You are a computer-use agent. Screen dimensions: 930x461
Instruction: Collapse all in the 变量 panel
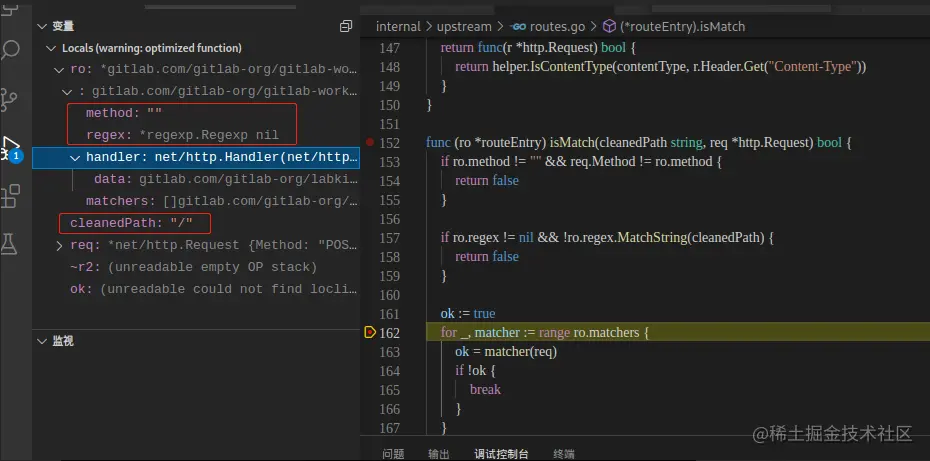tap(346, 26)
